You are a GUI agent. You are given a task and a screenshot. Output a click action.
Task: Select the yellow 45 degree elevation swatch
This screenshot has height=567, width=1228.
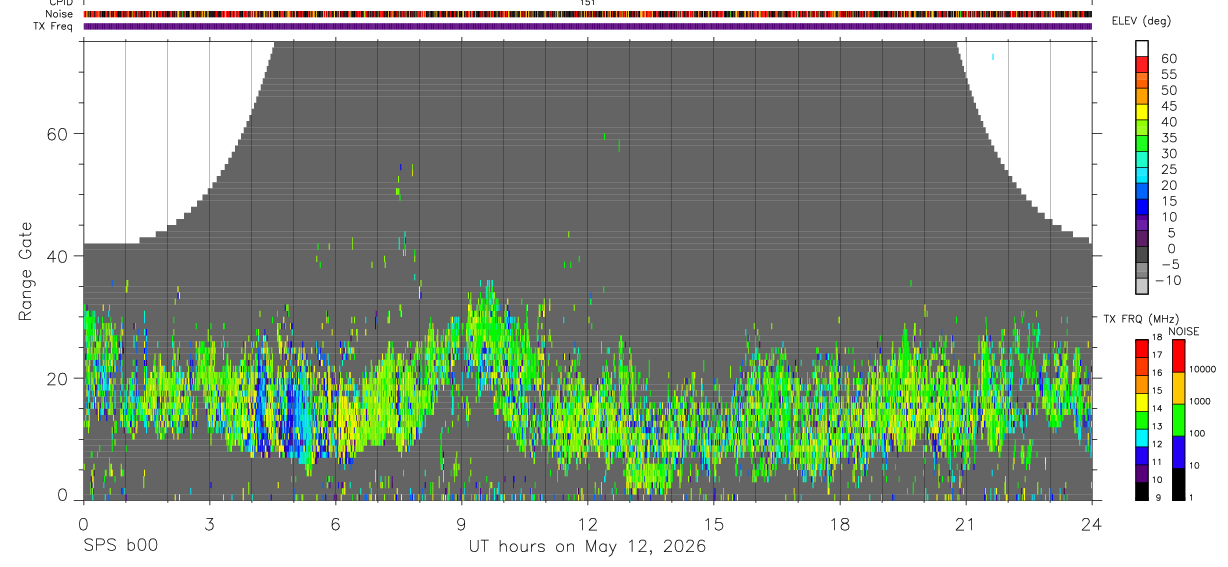coord(1143,111)
